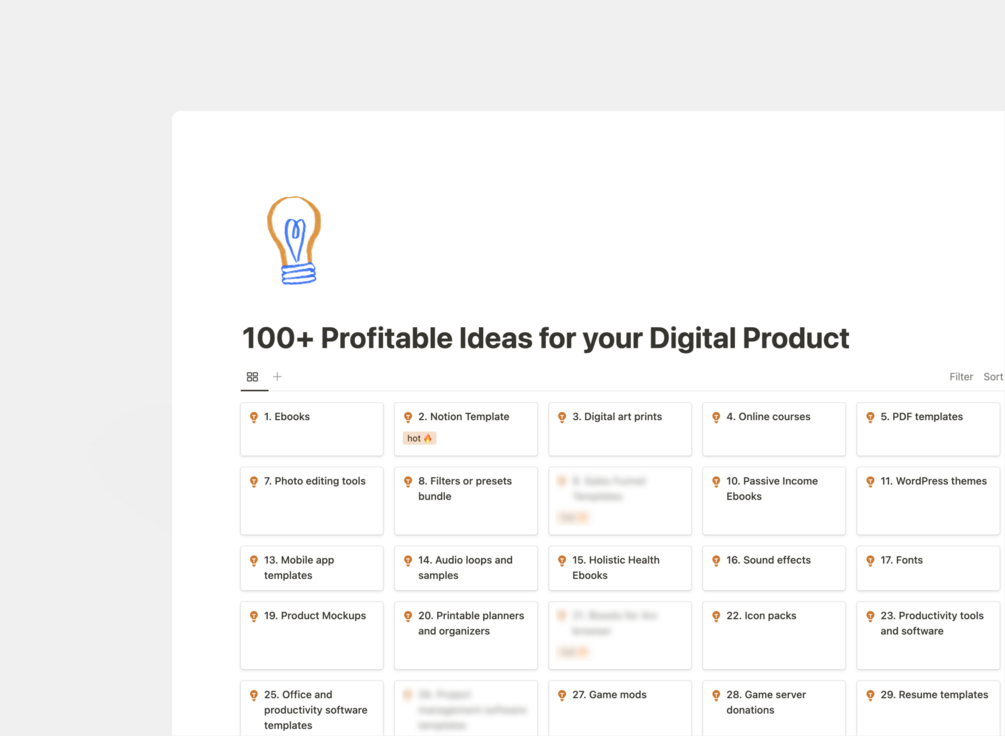Click the gallery view grid icon tab

pyautogui.click(x=252, y=377)
